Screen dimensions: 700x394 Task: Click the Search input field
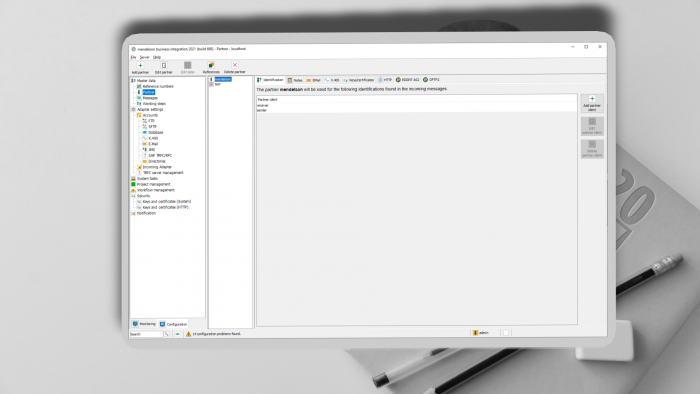(146, 334)
